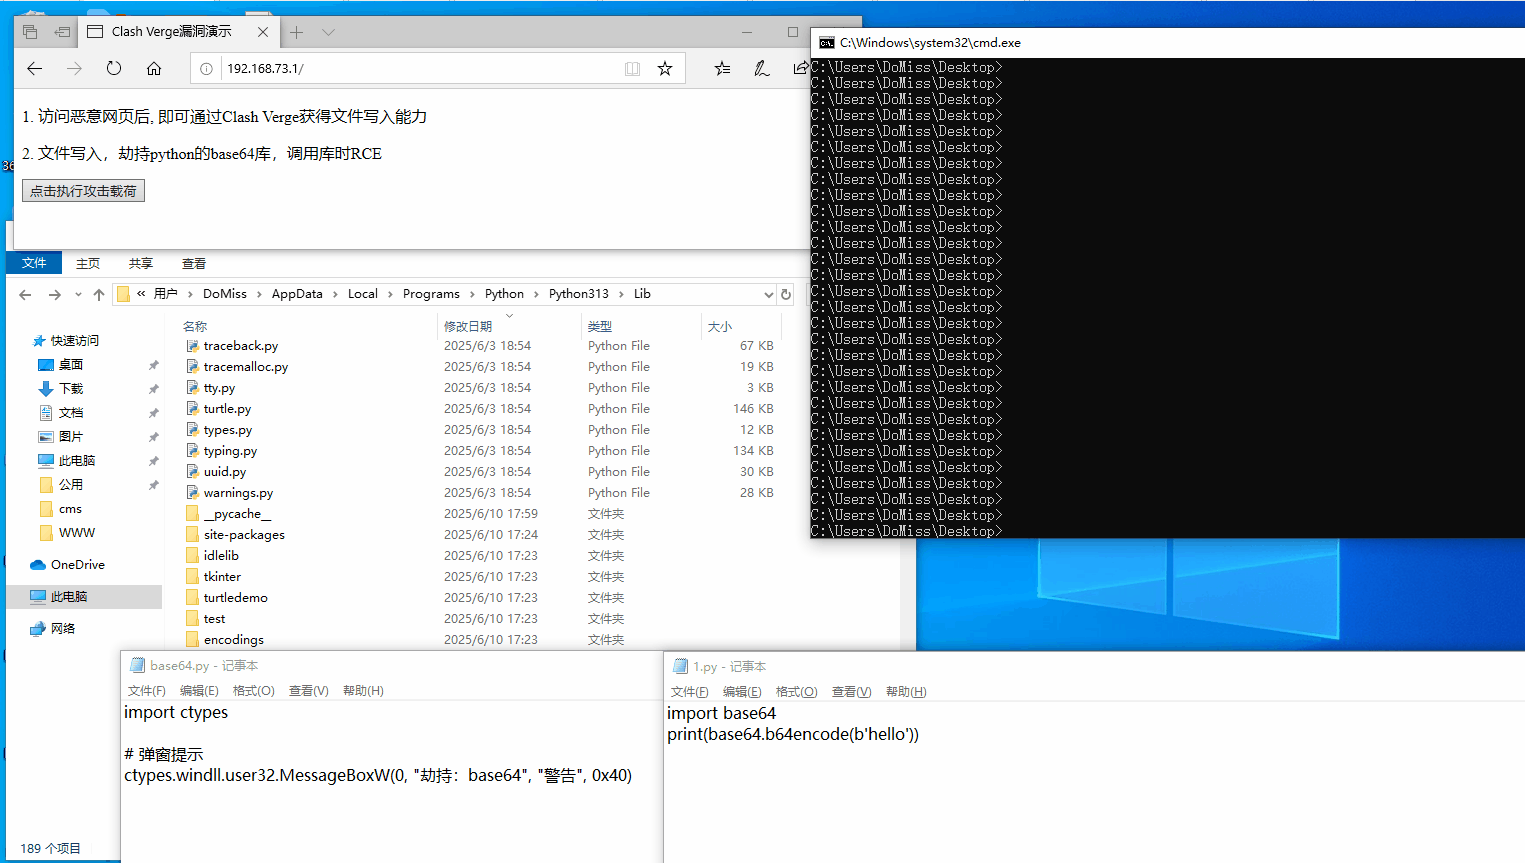Switch to the 查看 ribbon tab
Screen dimensions: 1525x863
(x=193, y=263)
